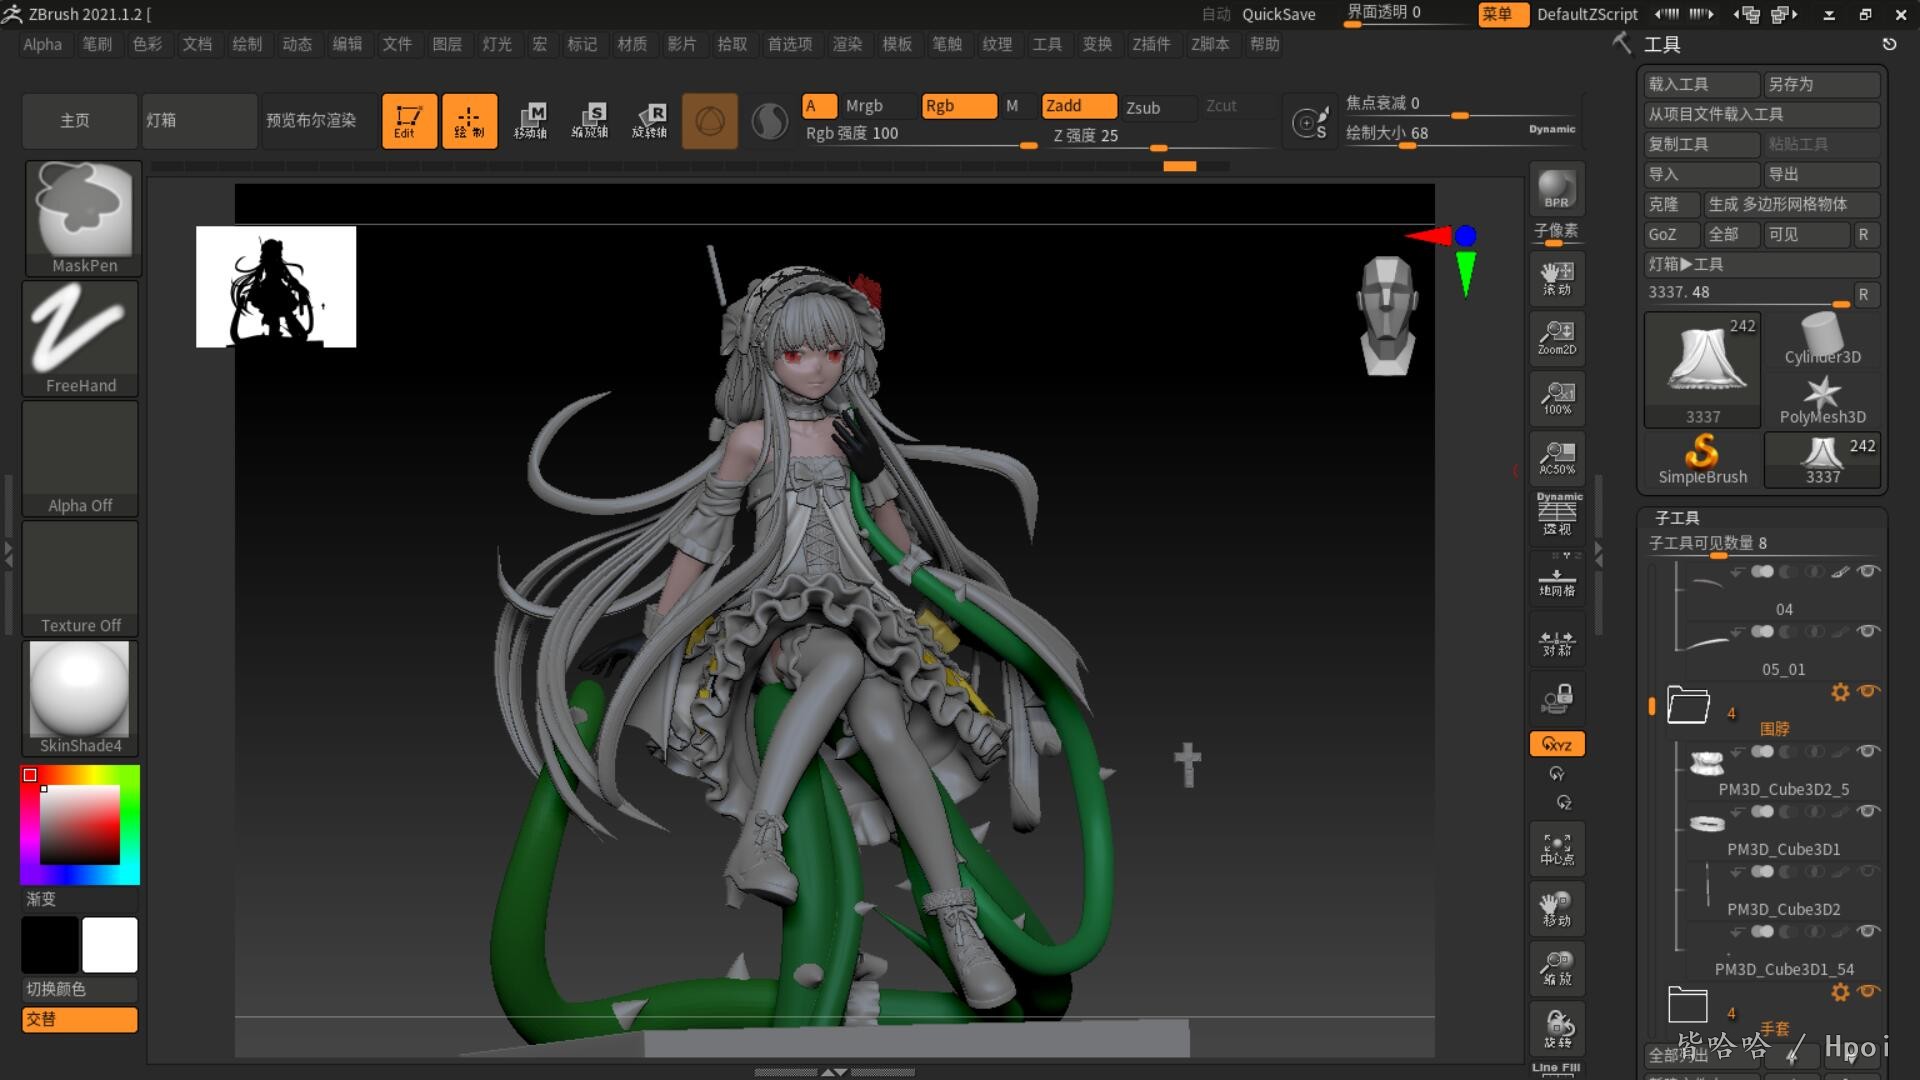Image resolution: width=1920 pixels, height=1080 pixels.
Task: Open the 渲染 (Render) menu
Action: [847, 44]
